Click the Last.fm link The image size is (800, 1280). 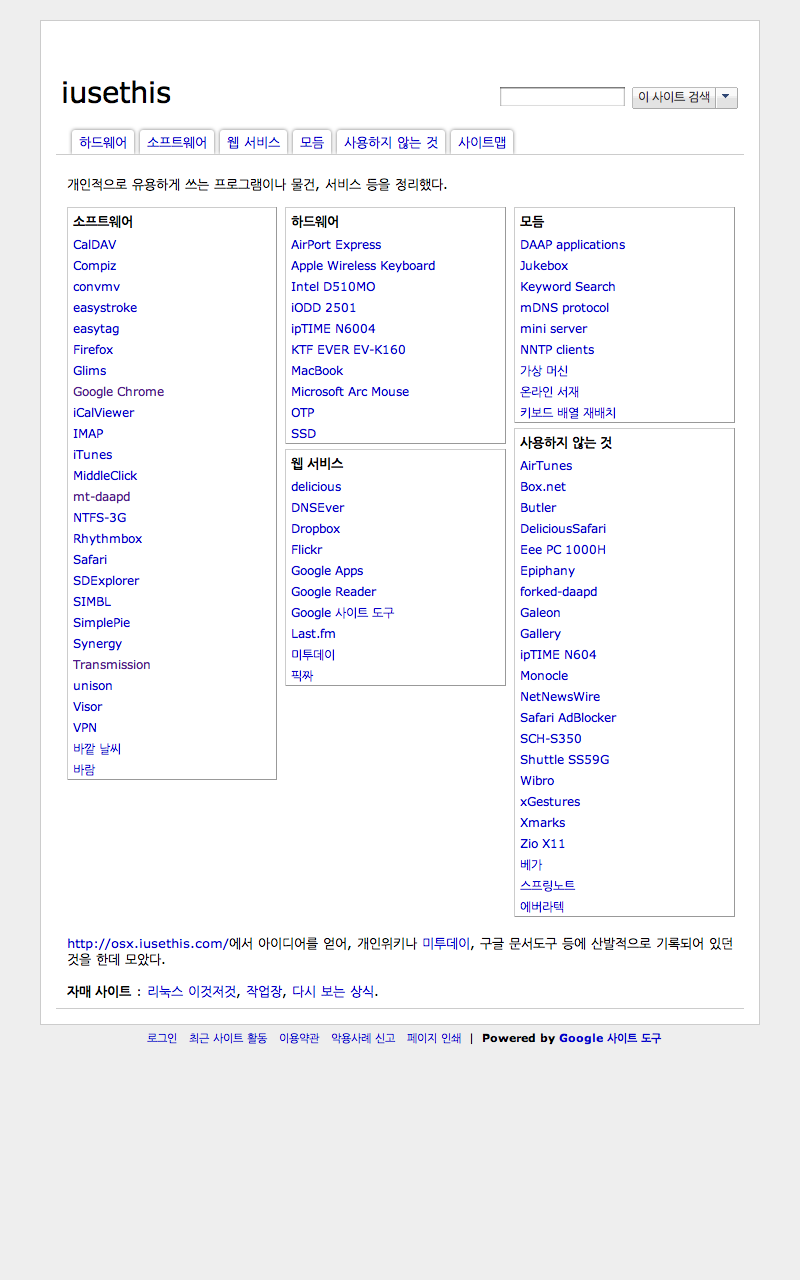(314, 634)
